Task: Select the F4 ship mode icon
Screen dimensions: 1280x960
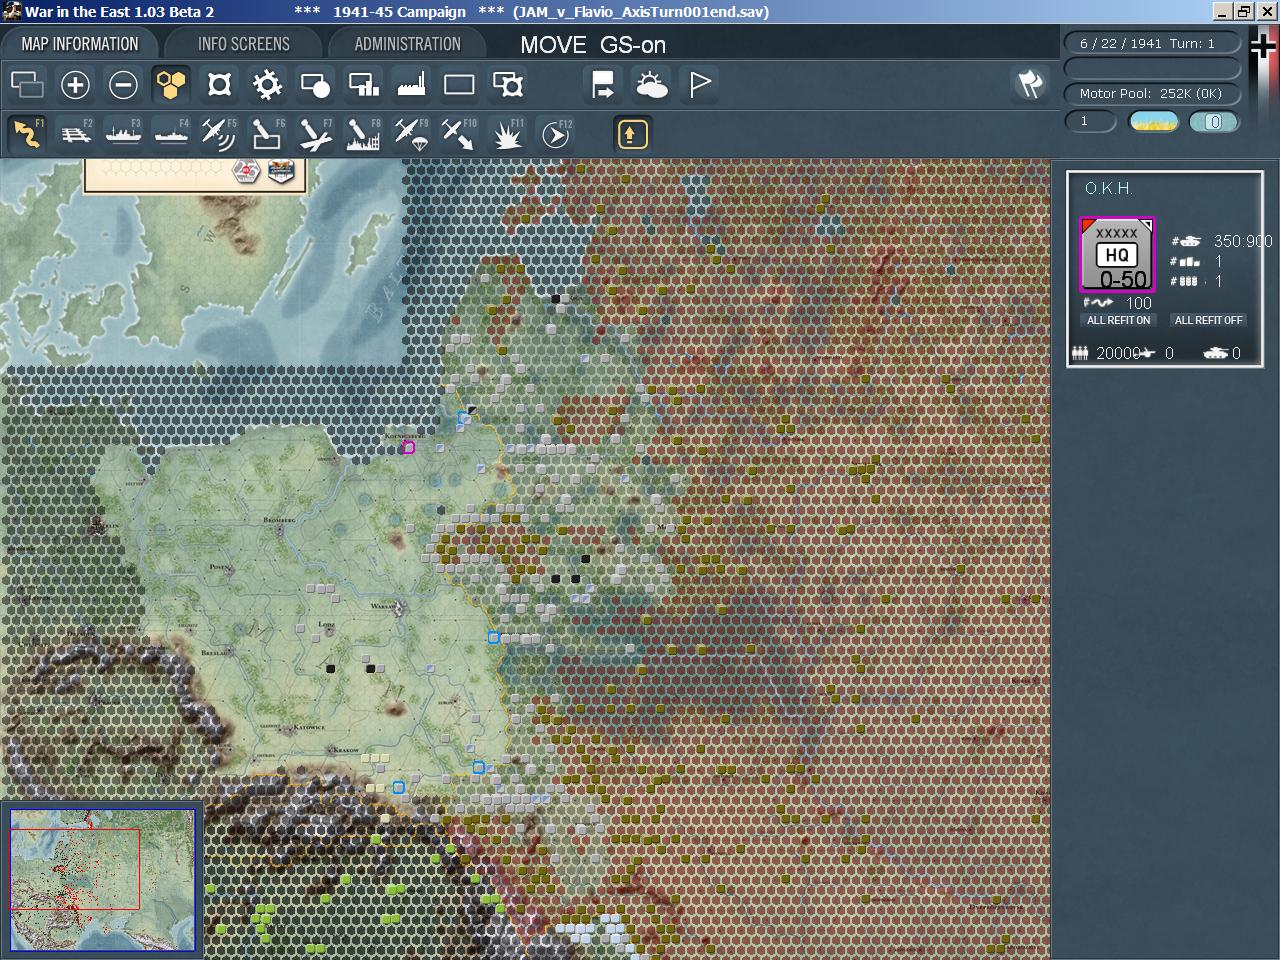Action: point(171,134)
